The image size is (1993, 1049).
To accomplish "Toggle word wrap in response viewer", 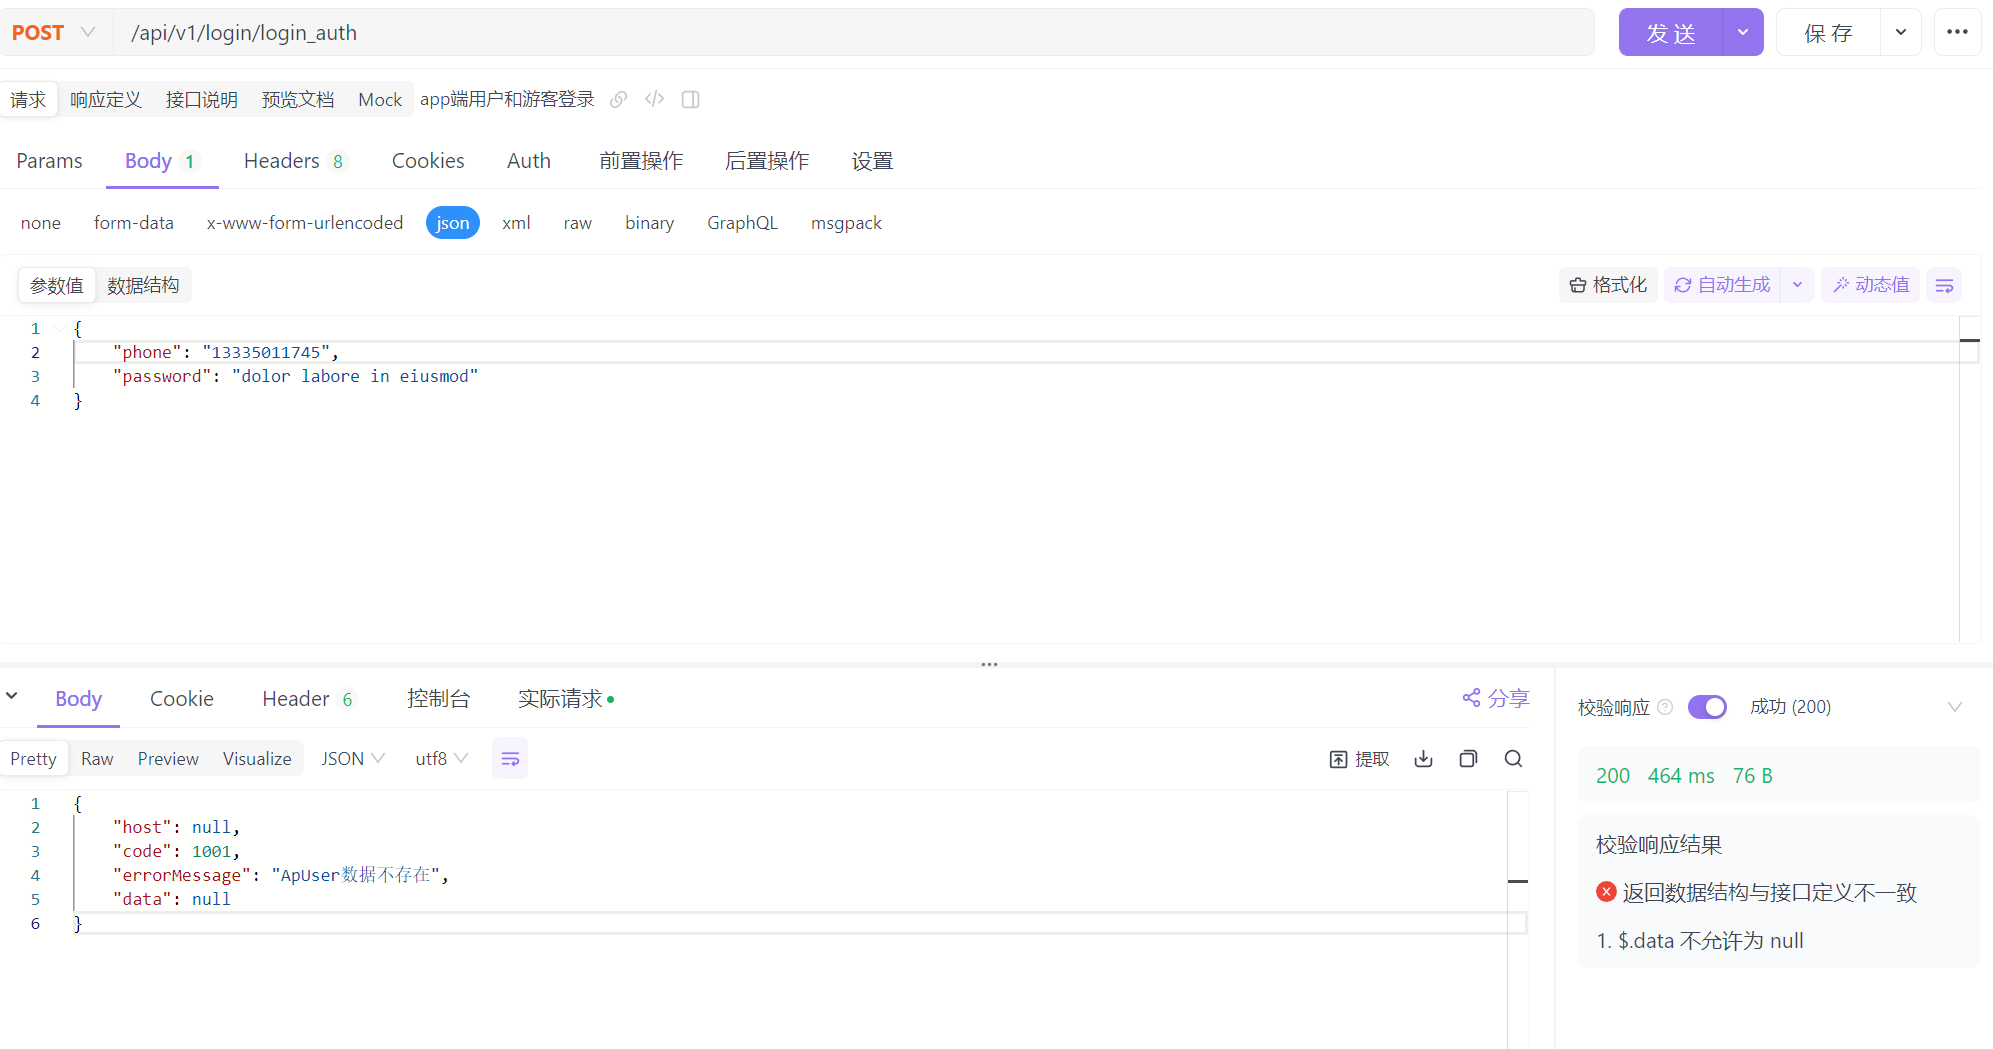I will [x=510, y=759].
